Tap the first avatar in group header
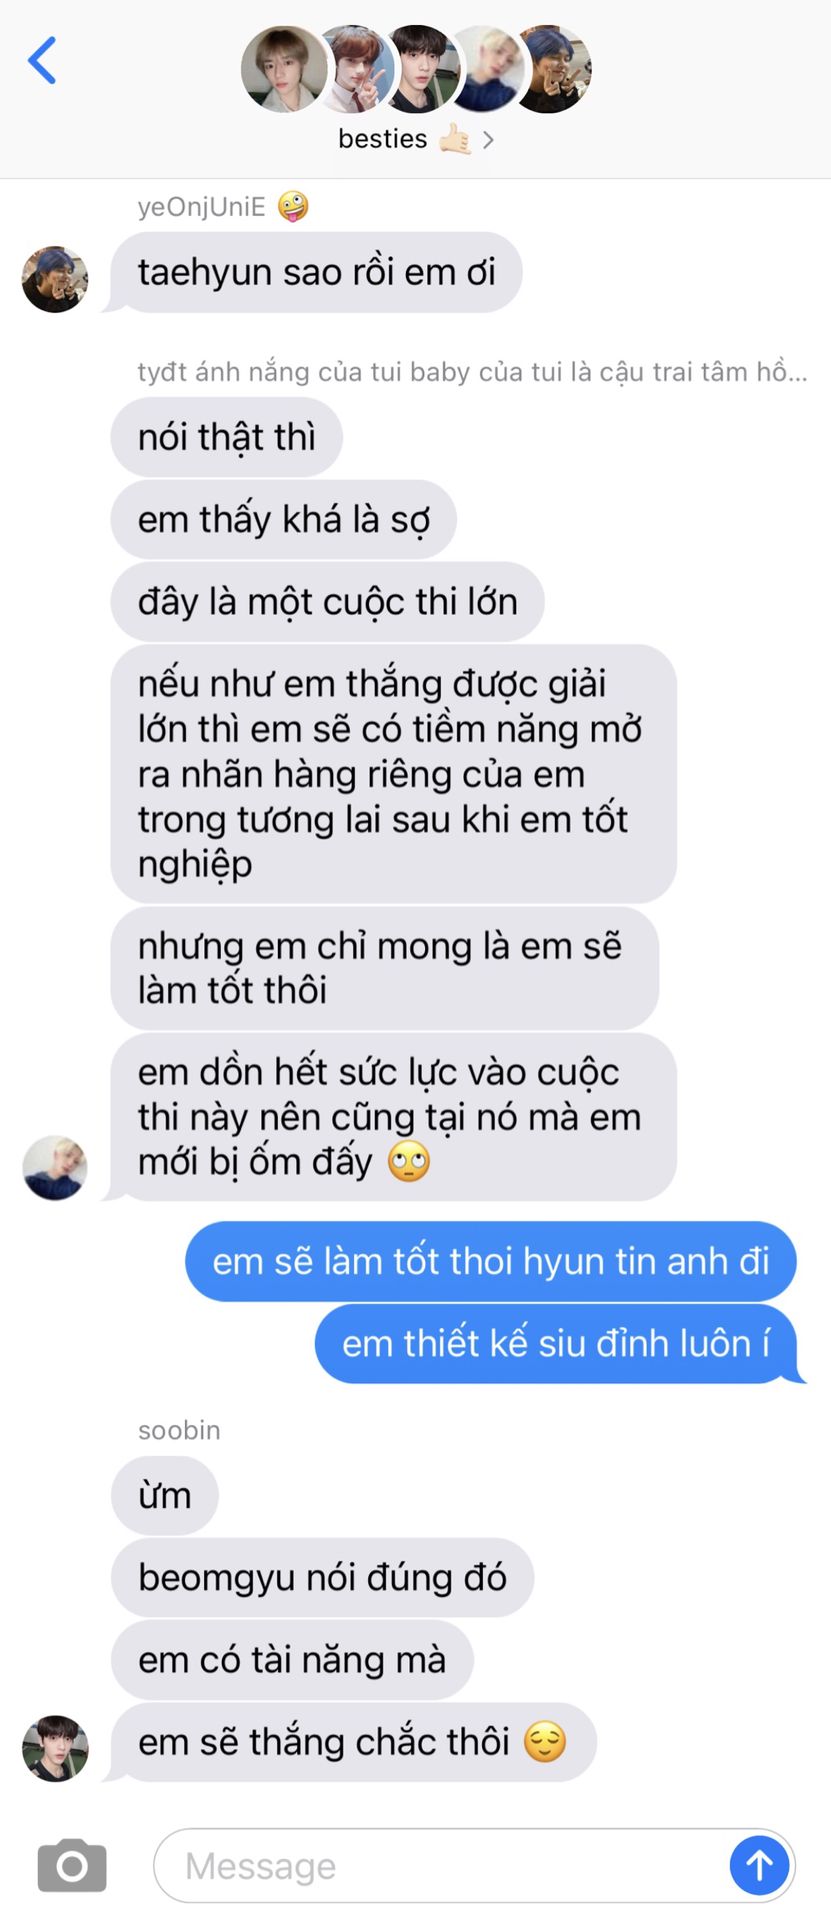This screenshot has height=1920, width=831. pyautogui.click(x=284, y=69)
